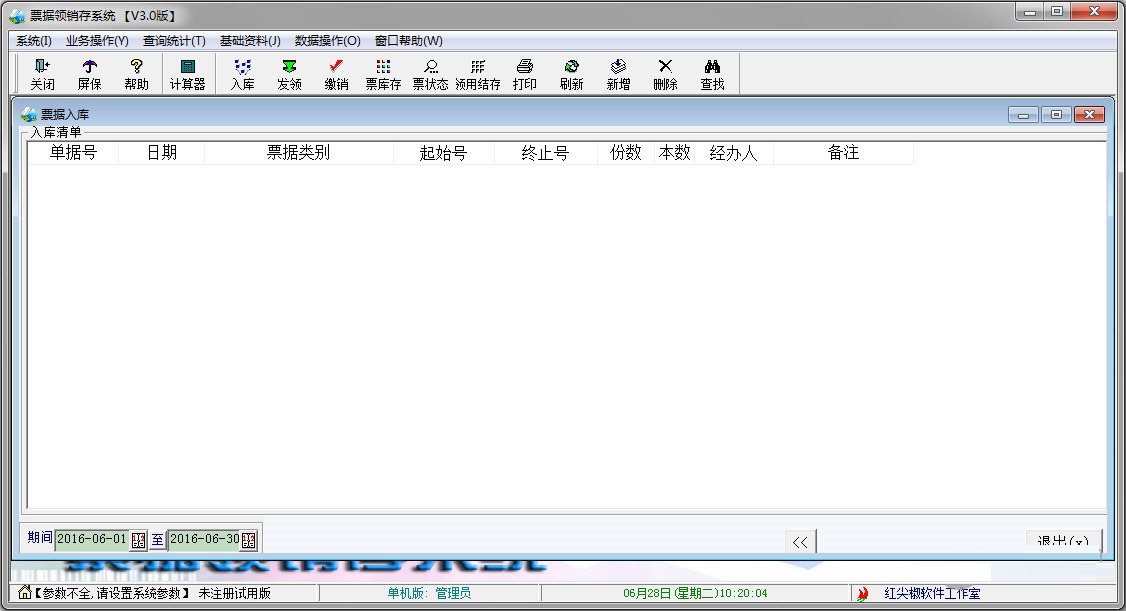Viewport: 1126px width, 611px height.
Task: Check 票状态 (ticket status) with its icon
Action: (x=428, y=73)
